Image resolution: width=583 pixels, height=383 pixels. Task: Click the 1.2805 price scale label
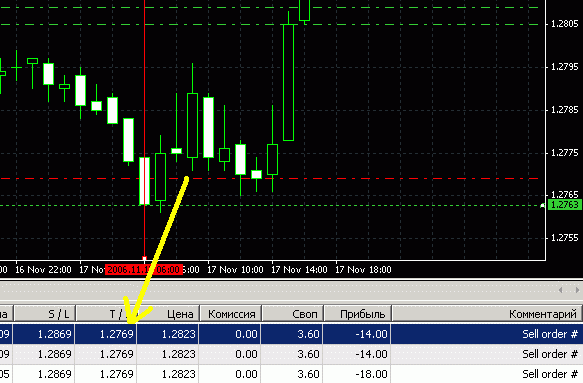564,24
